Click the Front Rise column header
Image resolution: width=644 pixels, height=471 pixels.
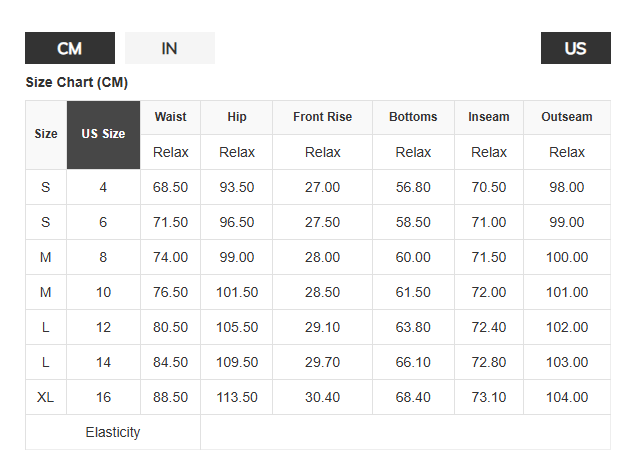[x=322, y=117]
